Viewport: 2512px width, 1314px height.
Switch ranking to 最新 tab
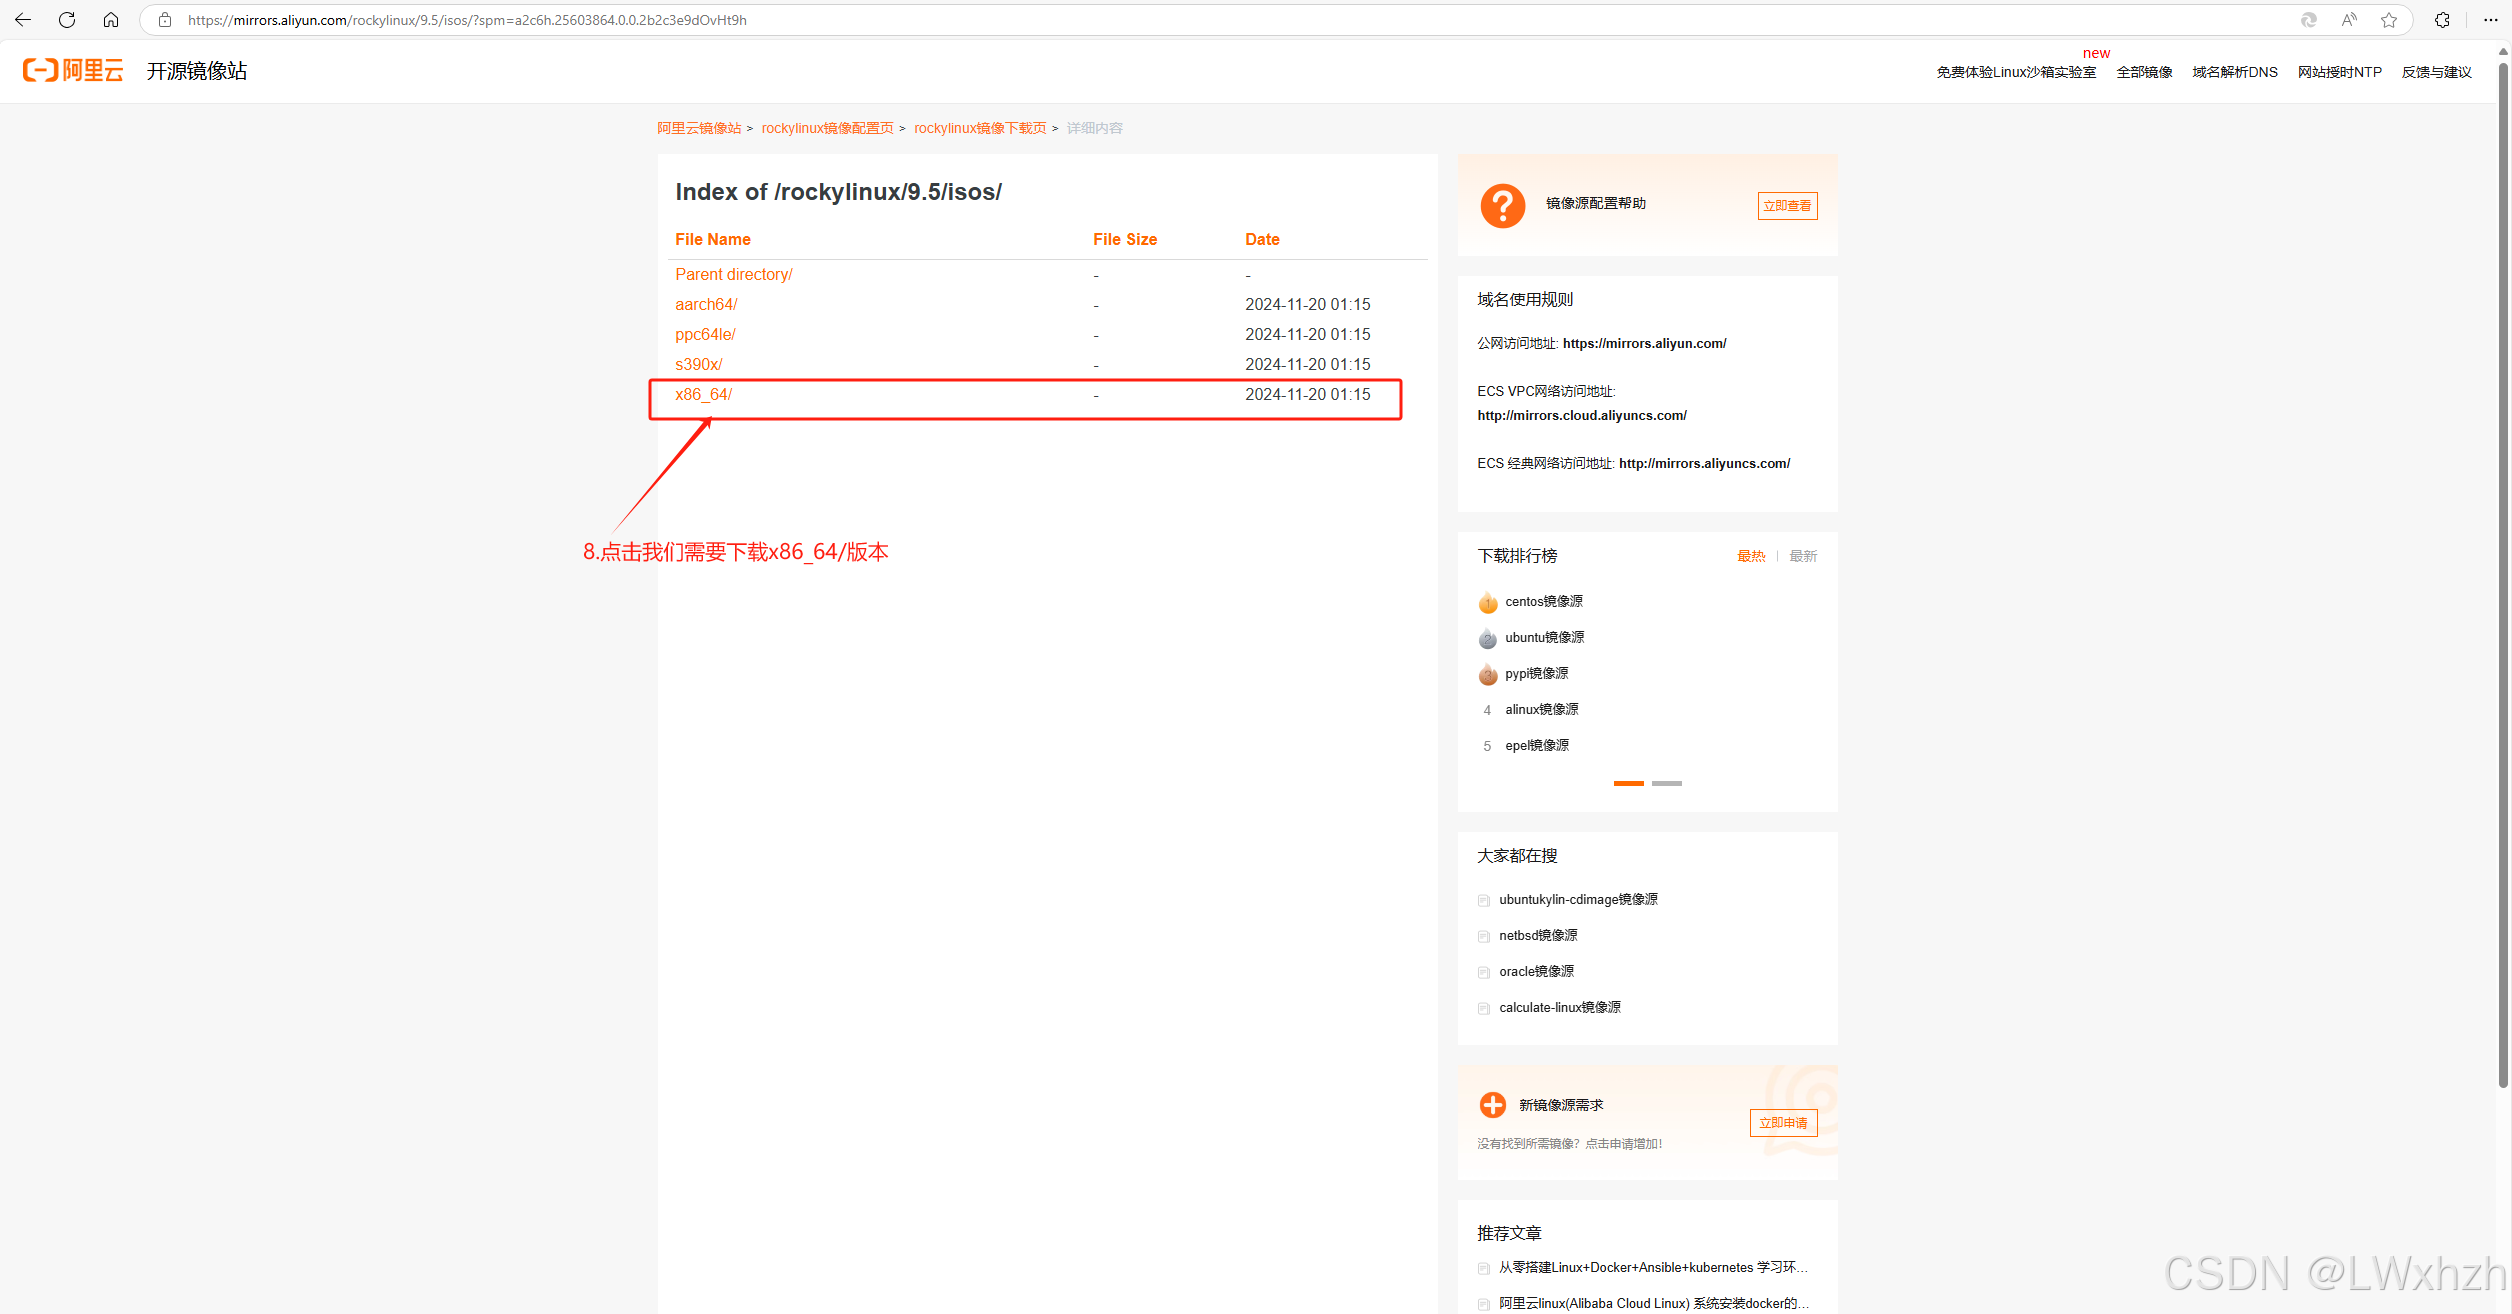pos(1802,556)
